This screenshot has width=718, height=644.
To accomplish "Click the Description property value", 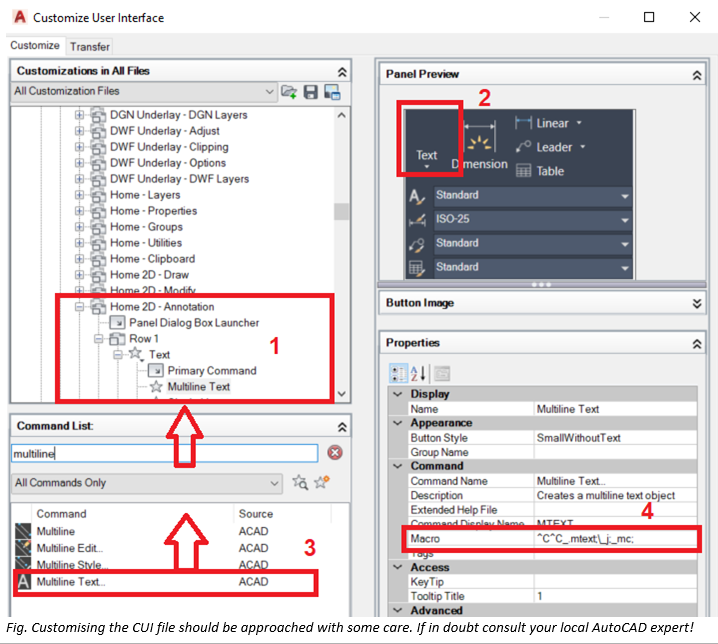I will (x=616, y=495).
